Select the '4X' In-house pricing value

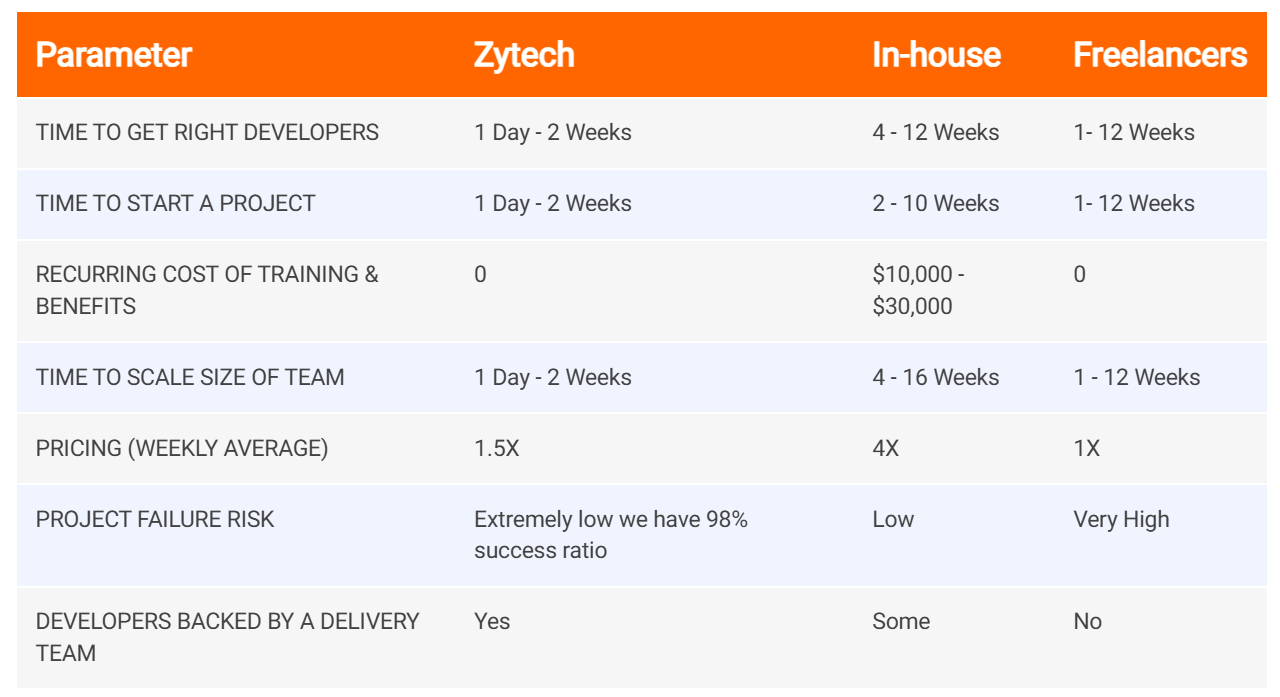tap(885, 448)
